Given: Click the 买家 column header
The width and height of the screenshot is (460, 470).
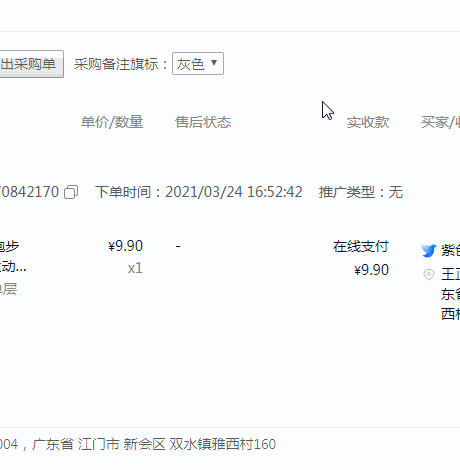Looking at the screenshot, I should tap(440, 122).
